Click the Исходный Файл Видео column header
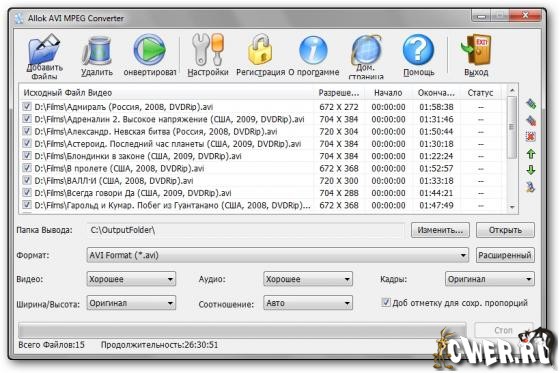The image size is (560, 373). point(166,93)
